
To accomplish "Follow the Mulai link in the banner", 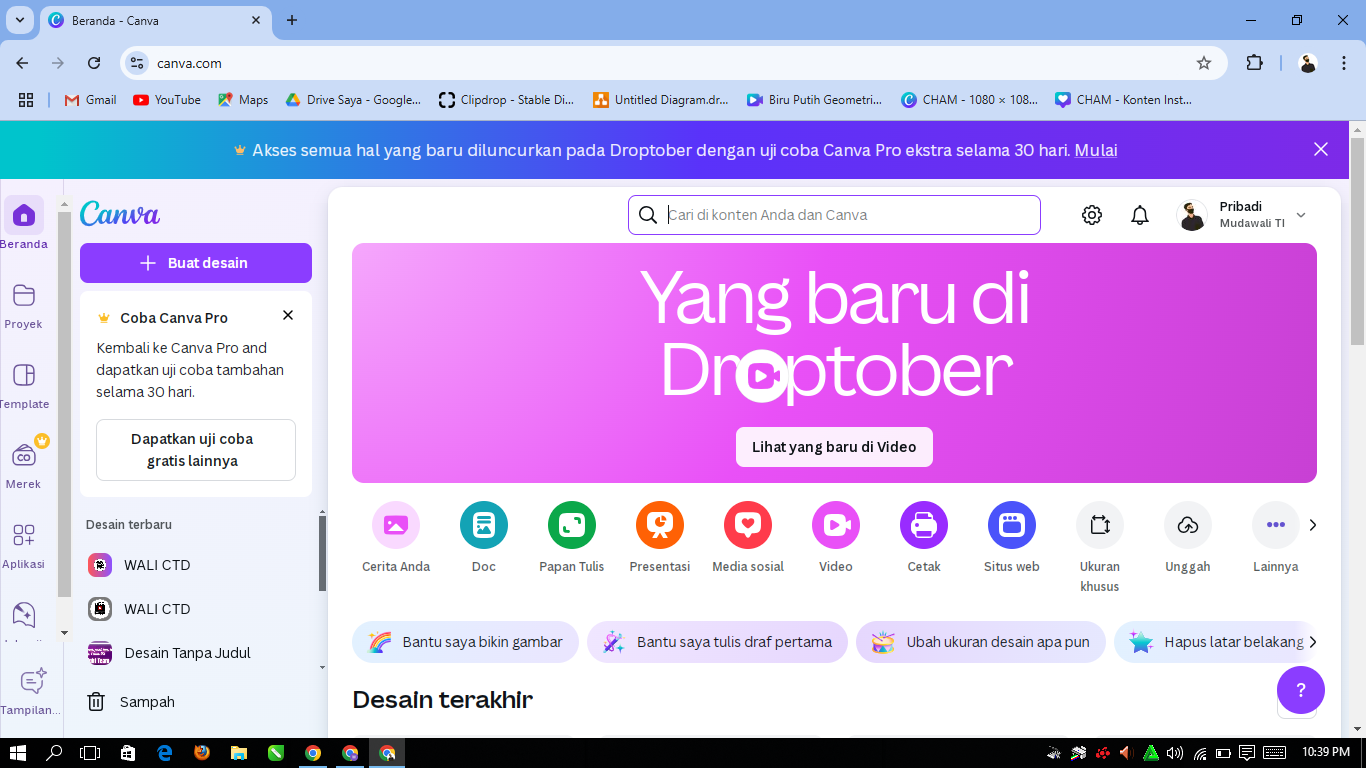I will tap(1096, 150).
